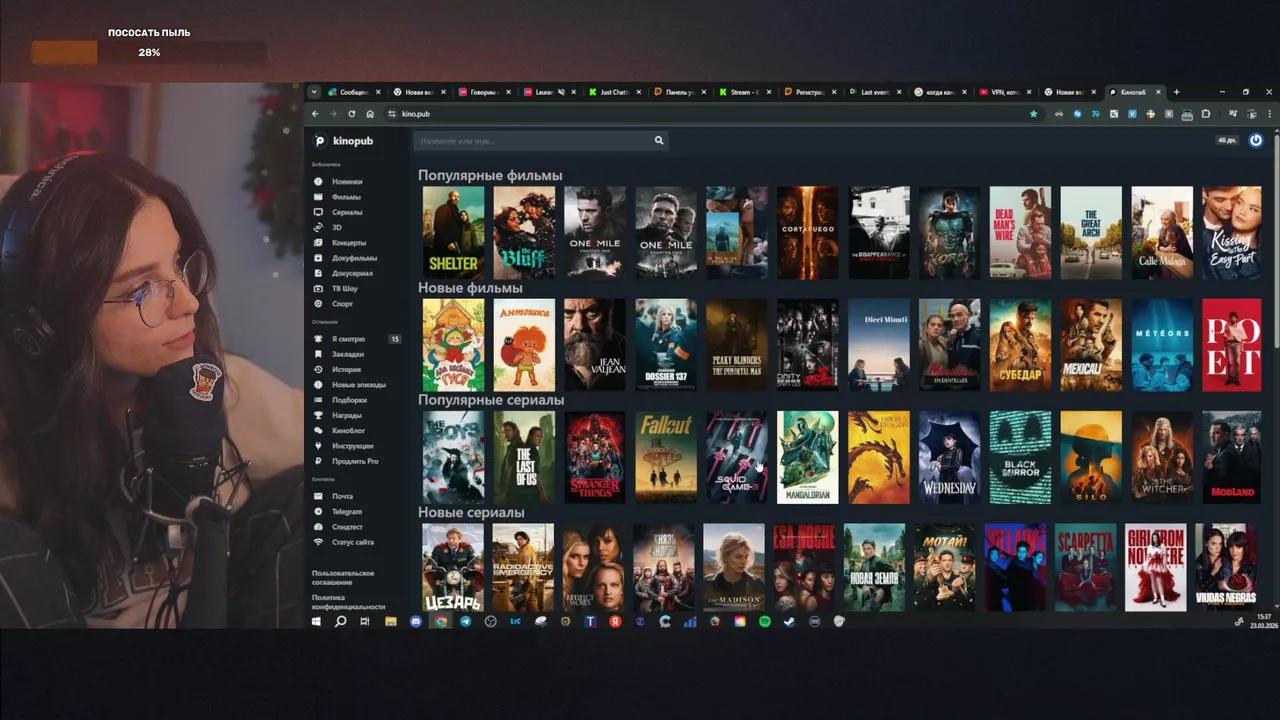Open Пользовательское соглашение link

click(x=343, y=577)
